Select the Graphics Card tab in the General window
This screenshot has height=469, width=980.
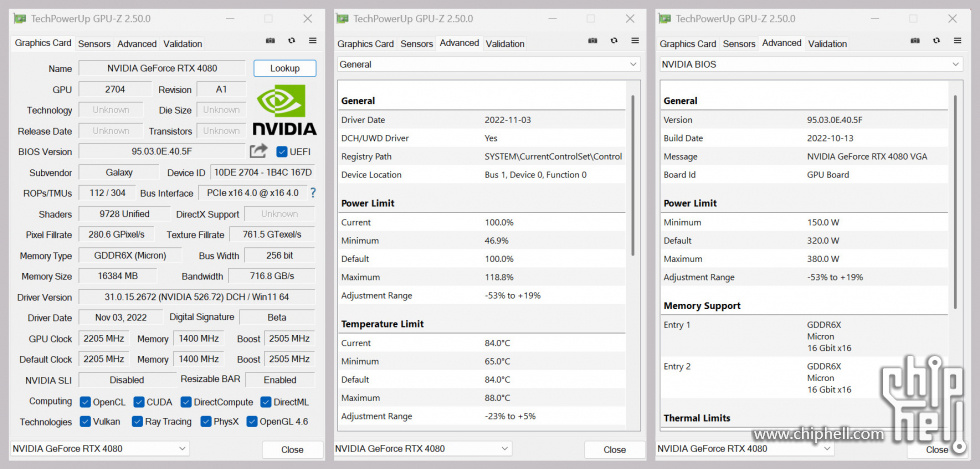point(366,44)
